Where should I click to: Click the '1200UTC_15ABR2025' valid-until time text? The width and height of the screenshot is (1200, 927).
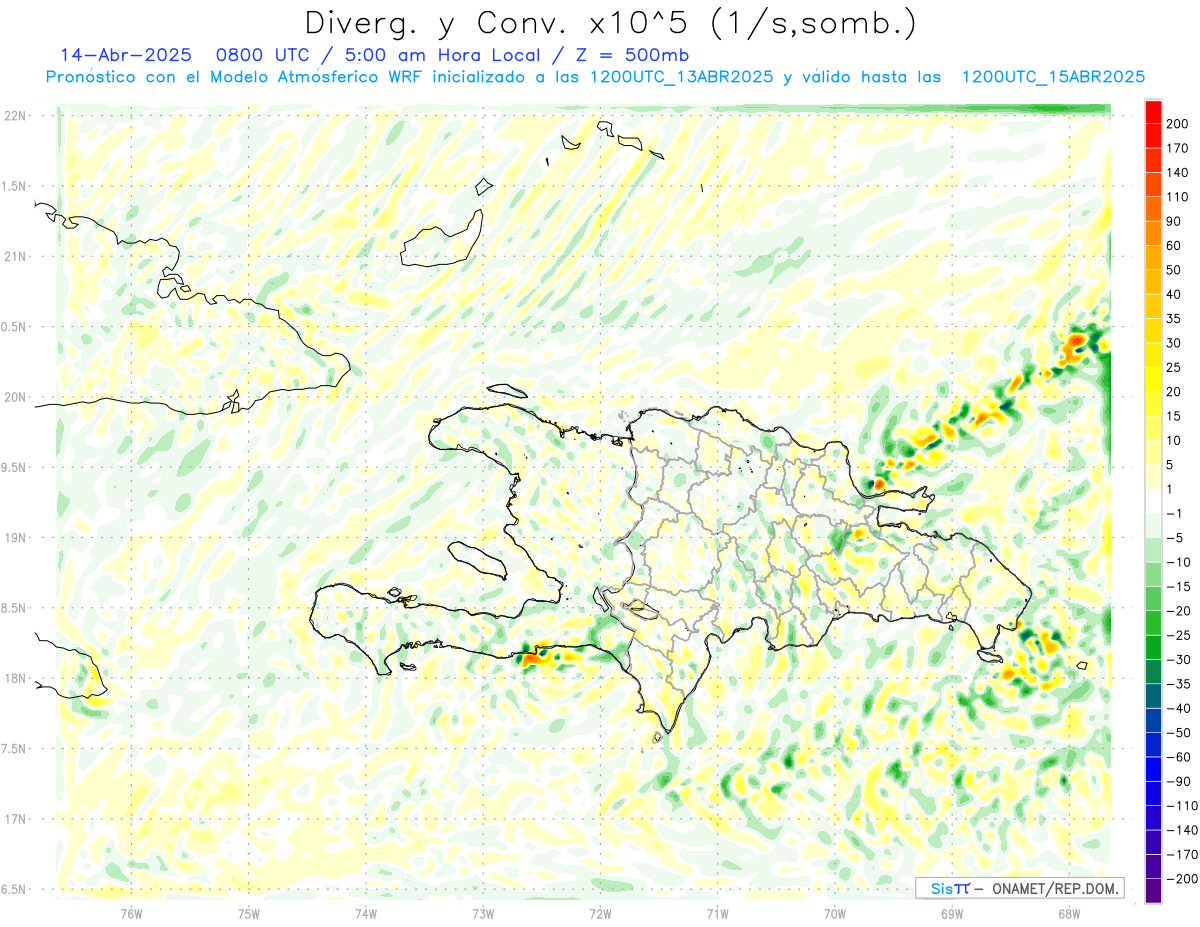(1053, 77)
